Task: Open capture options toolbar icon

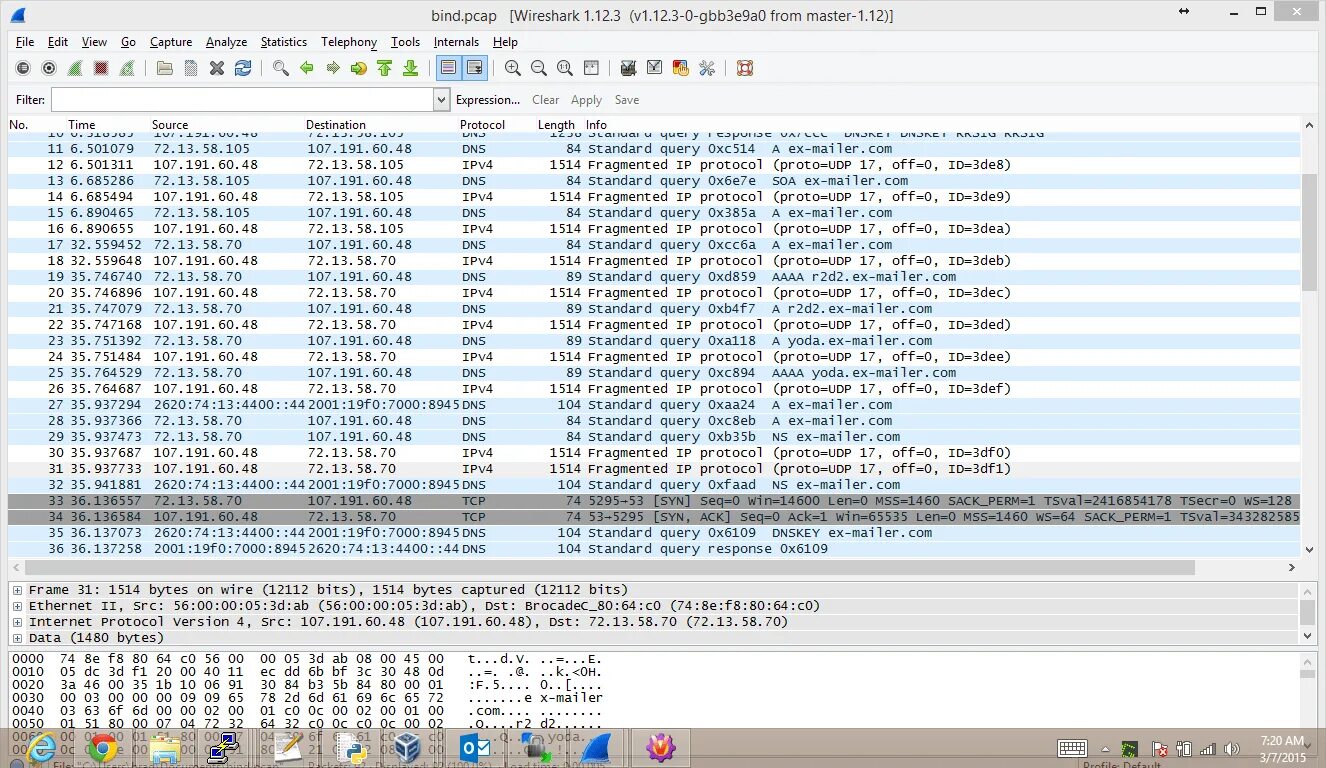Action: point(49,68)
